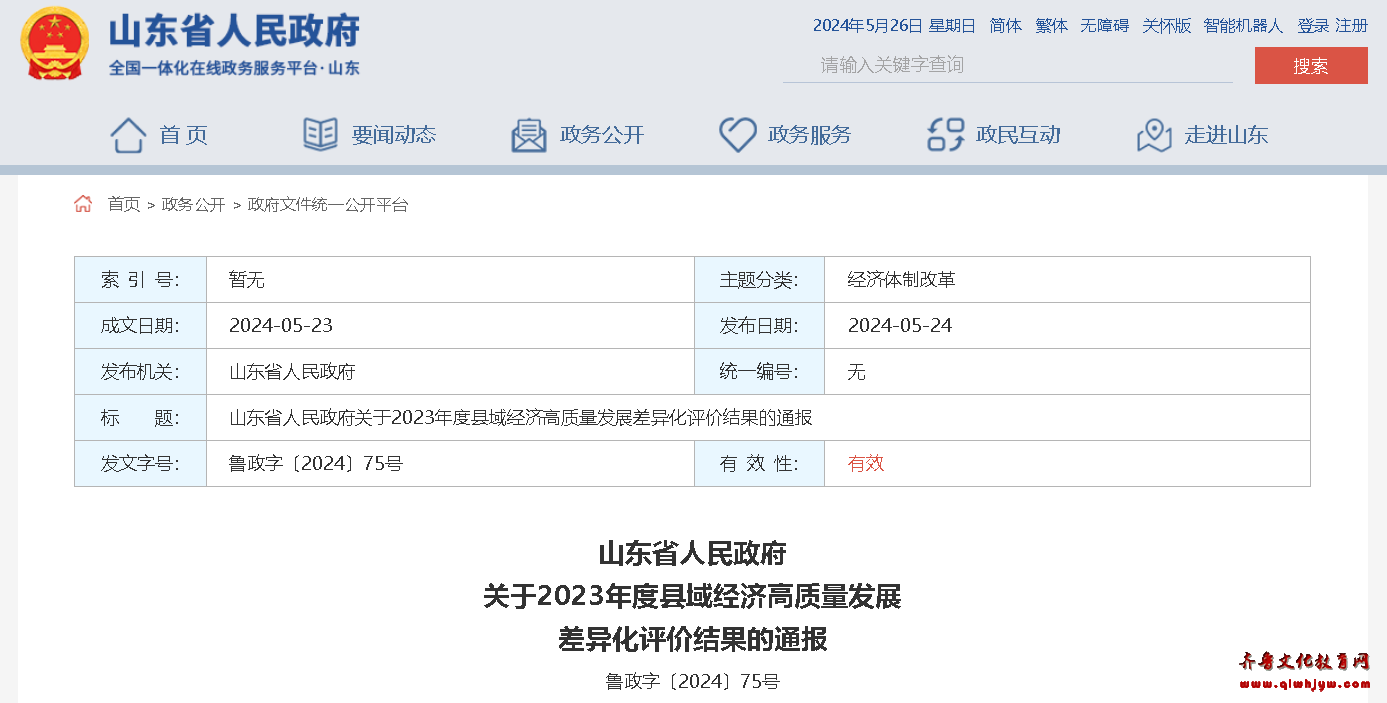
Task: Open the 智能机器人 assistant
Action: click(1243, 26)
